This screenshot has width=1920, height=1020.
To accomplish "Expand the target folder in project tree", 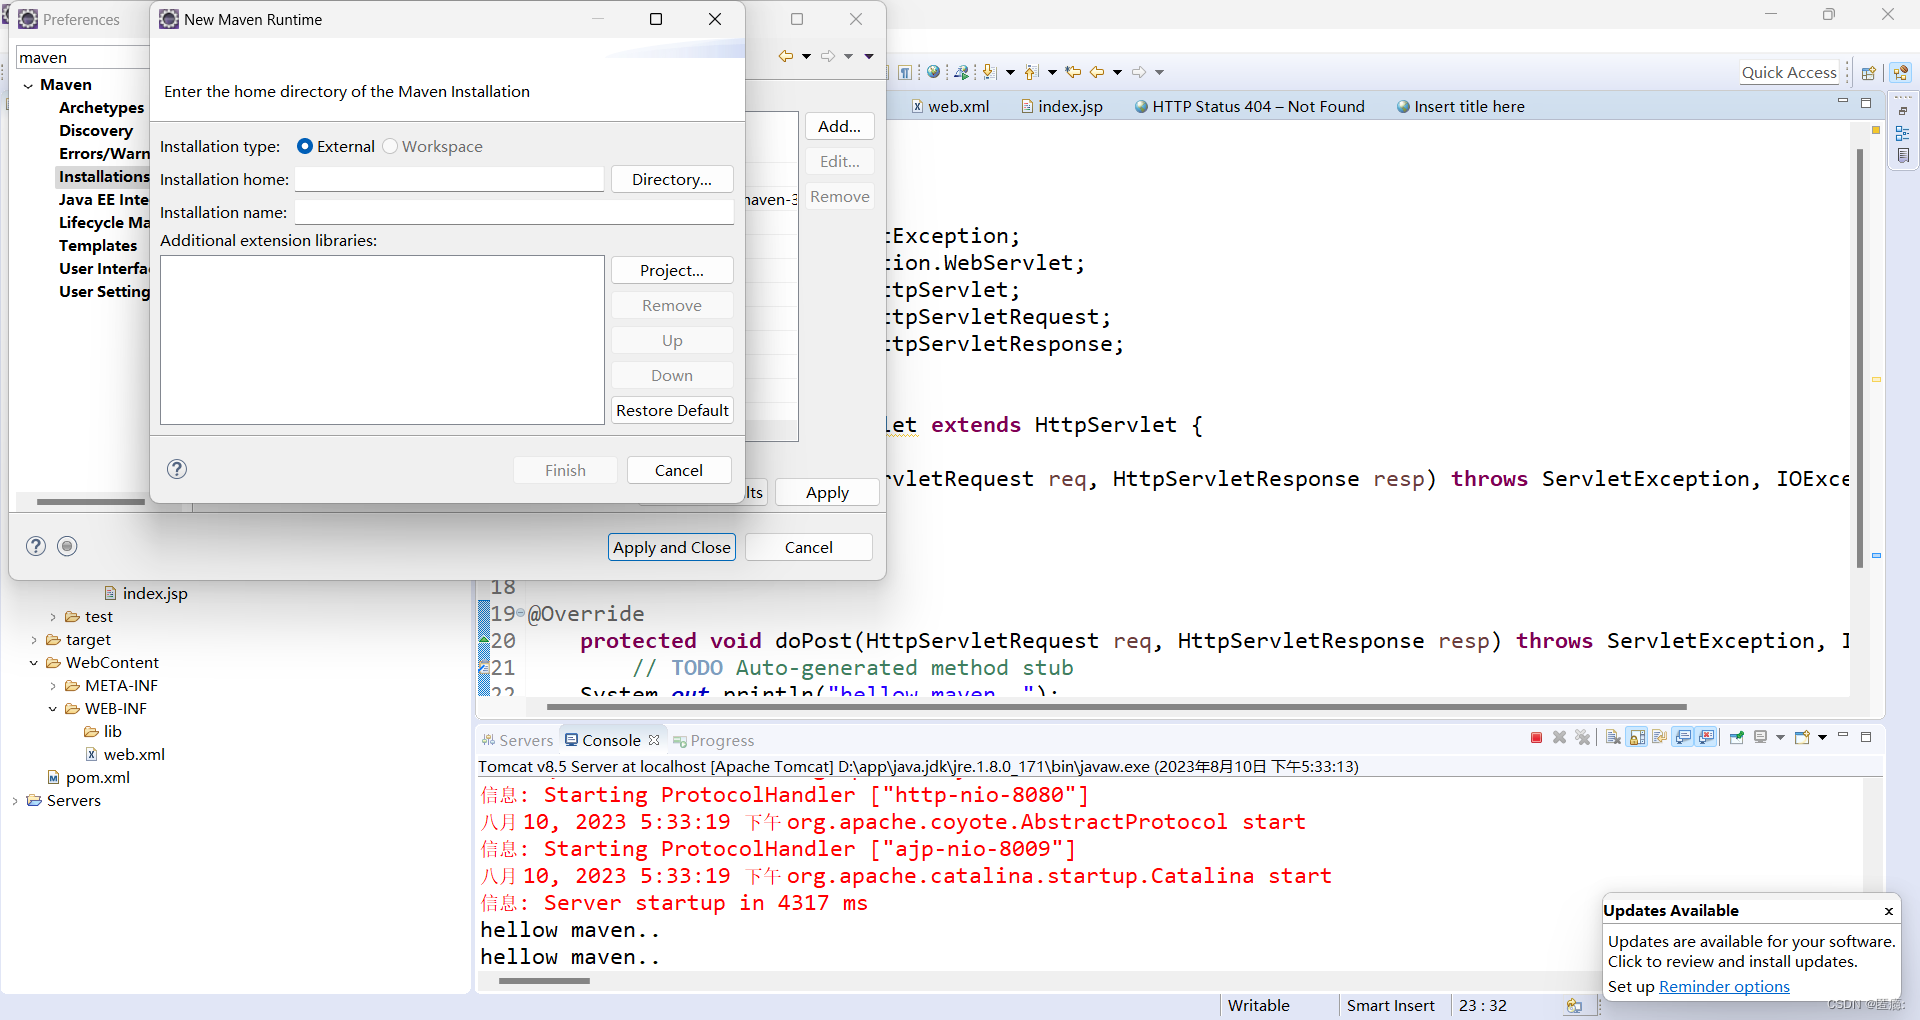I will pyautogui.click(x=34, y=640).
